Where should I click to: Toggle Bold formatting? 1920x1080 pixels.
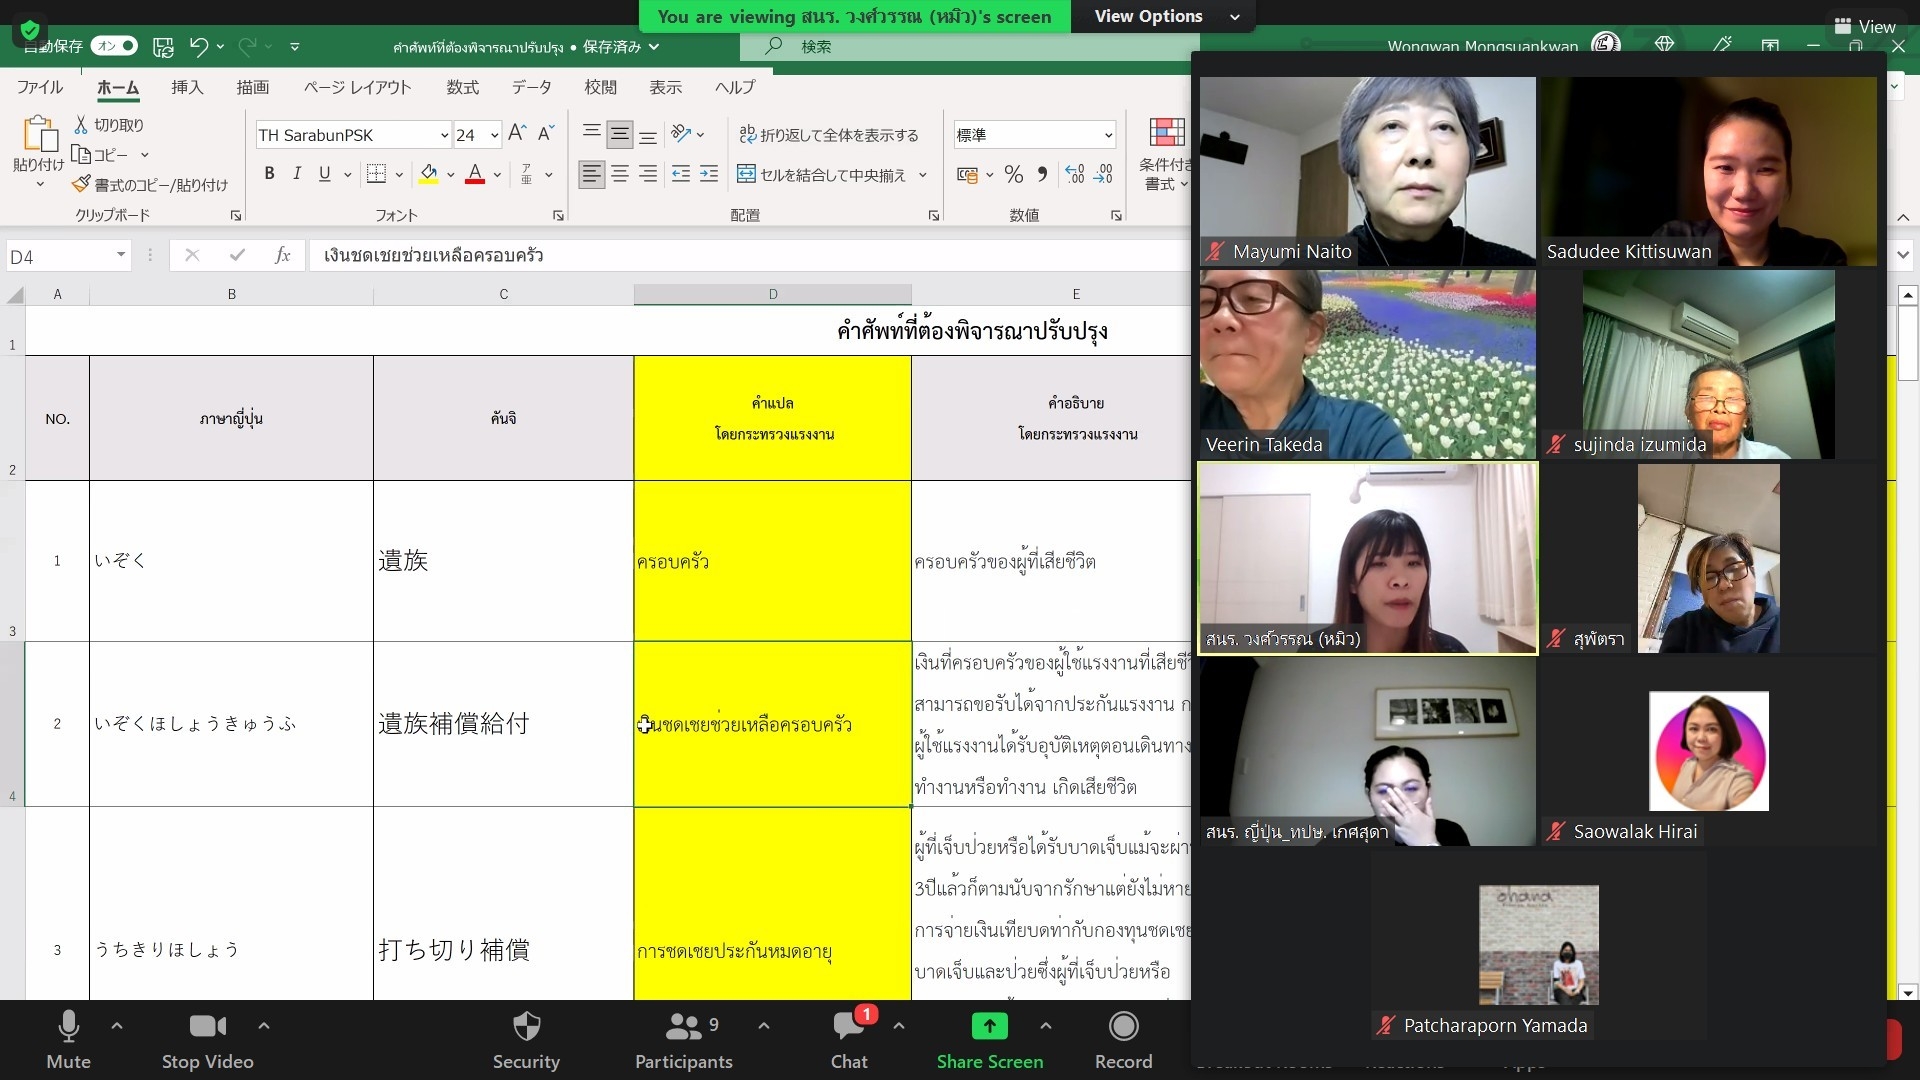(269, 174)
